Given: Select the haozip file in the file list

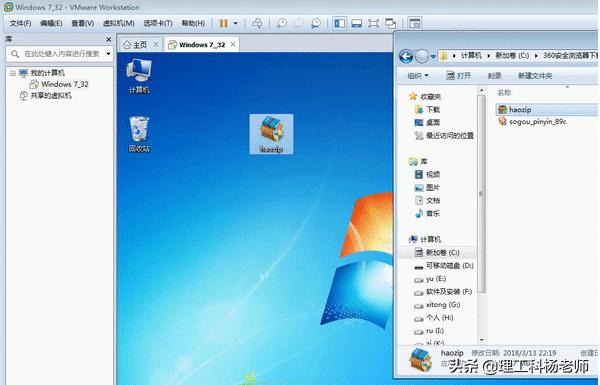Looking at the screenshot, I should point(547,110).
